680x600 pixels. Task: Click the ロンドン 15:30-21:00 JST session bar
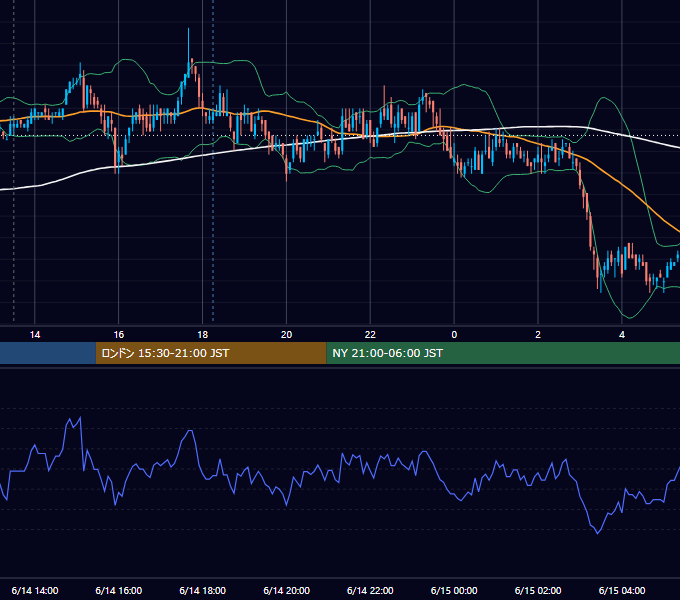point(211,353)
